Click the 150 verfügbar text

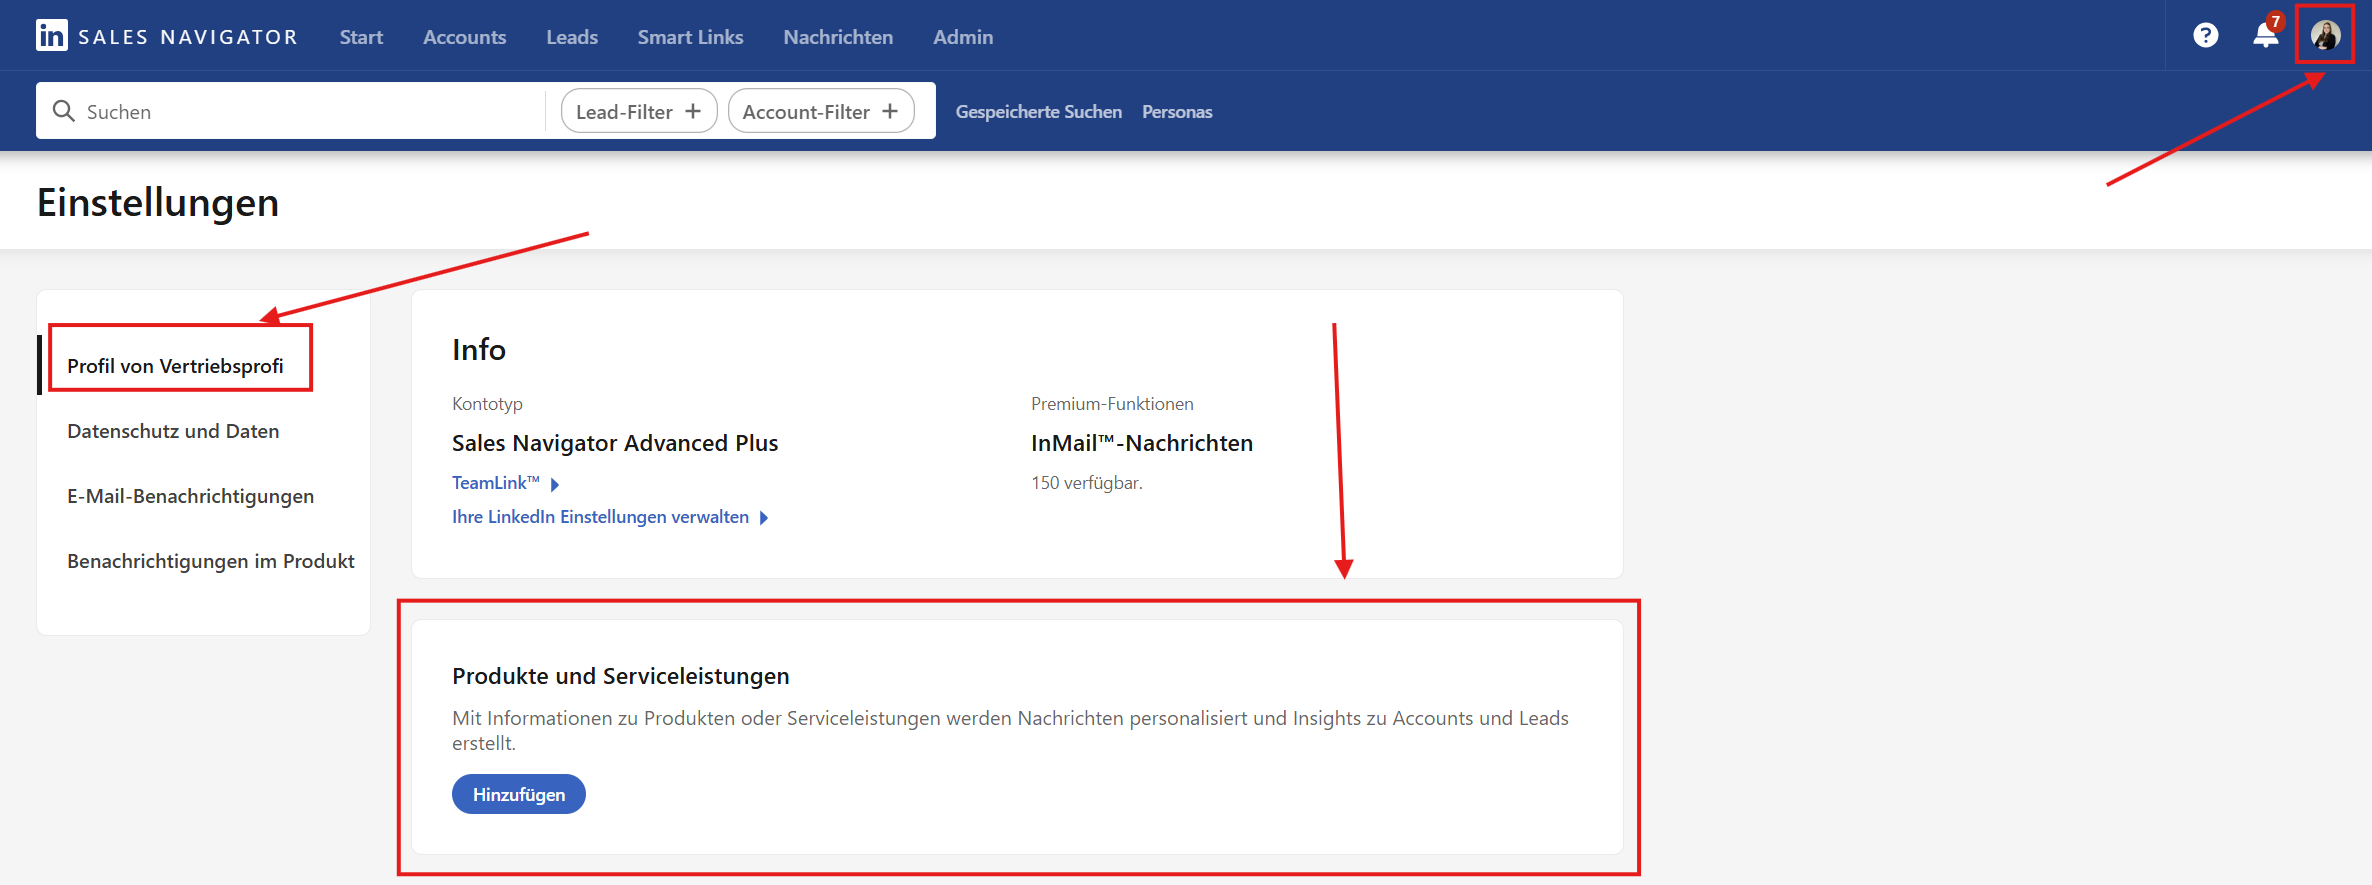pyautogui.click(x=1087, y=483)
